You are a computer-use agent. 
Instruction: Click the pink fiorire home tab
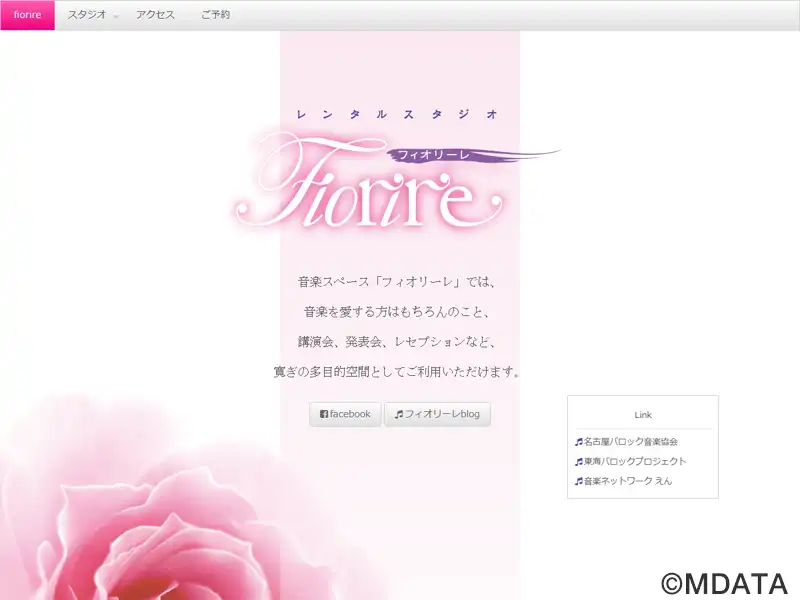coord(27,15)
